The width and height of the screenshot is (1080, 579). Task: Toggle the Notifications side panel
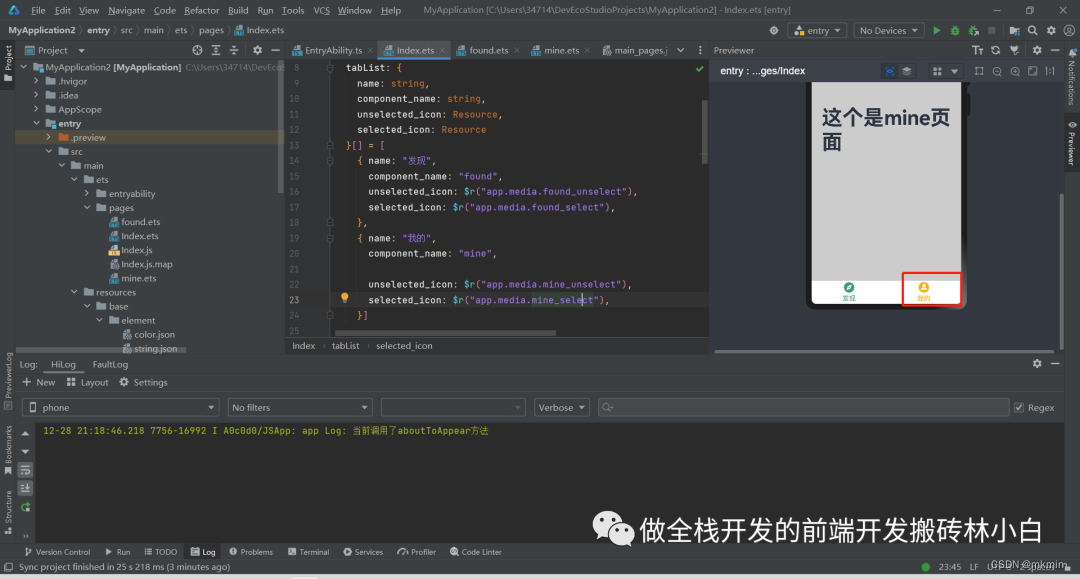tap(1072, 76)
